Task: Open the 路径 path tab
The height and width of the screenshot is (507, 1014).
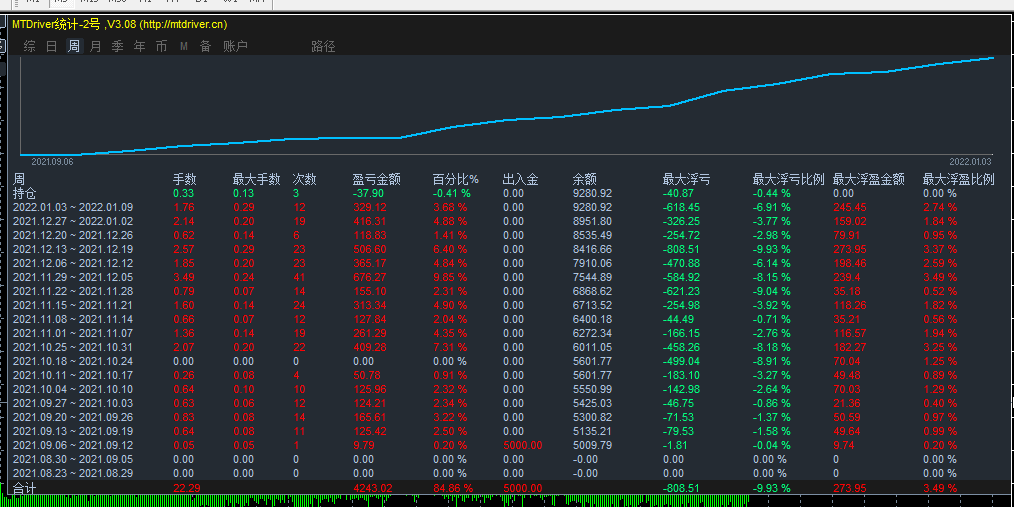Action: tap(323, 47)
